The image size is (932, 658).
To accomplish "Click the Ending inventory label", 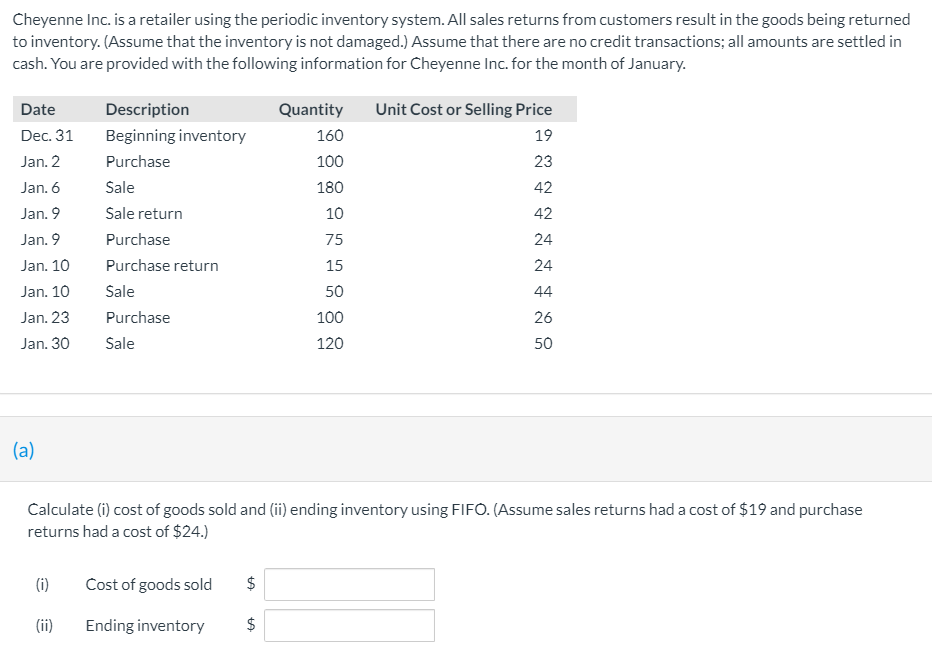I will click(144, 625).
